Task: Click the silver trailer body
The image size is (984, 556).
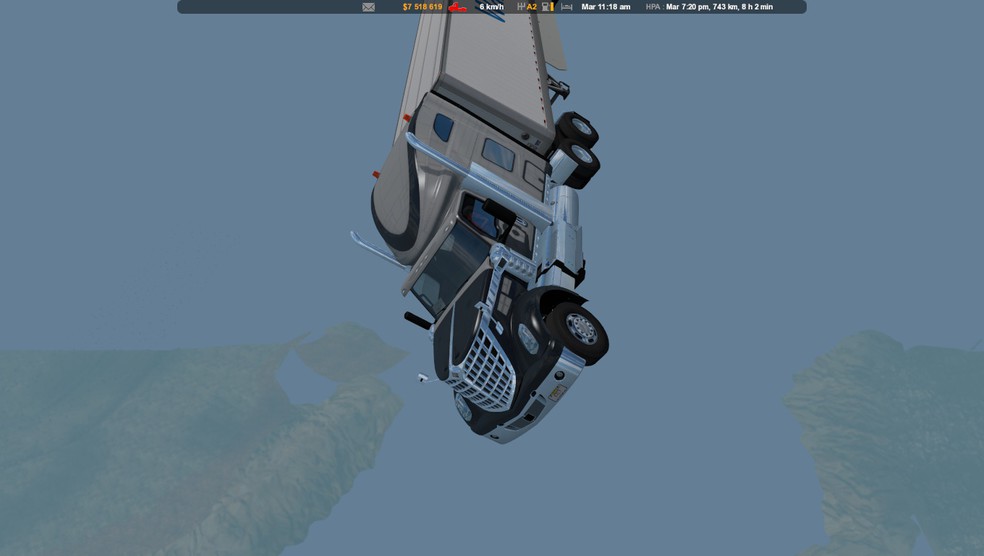Action: [490, 50]
